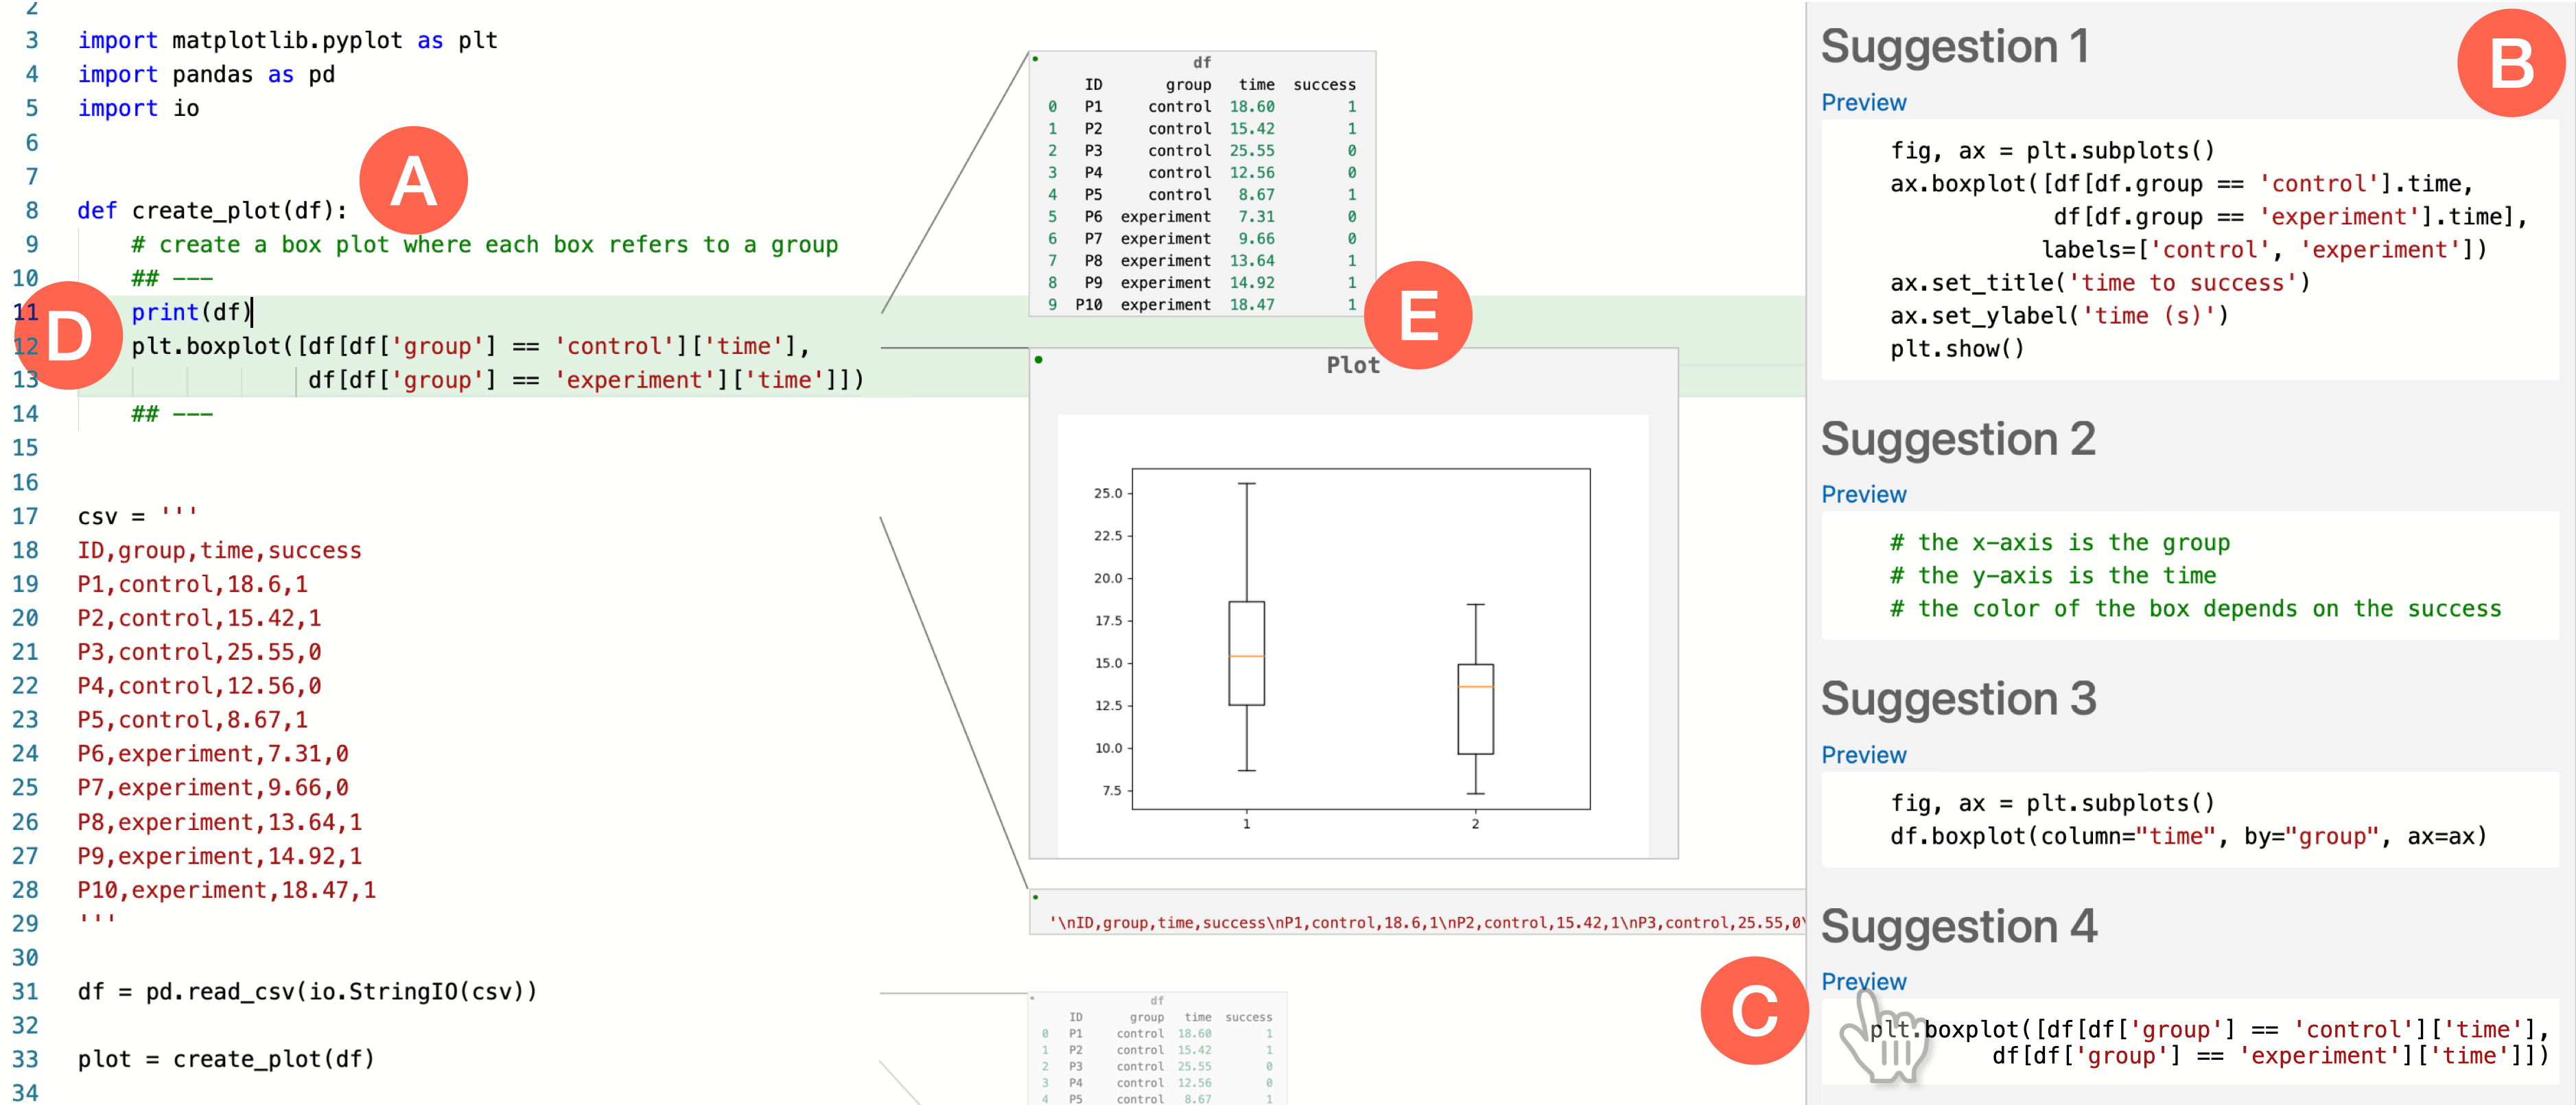Image resolution: width=2576 pixels, height=1105 pixels.
Task: Open the Preview link under Suggestion 2
Action: coord(1863,494)
